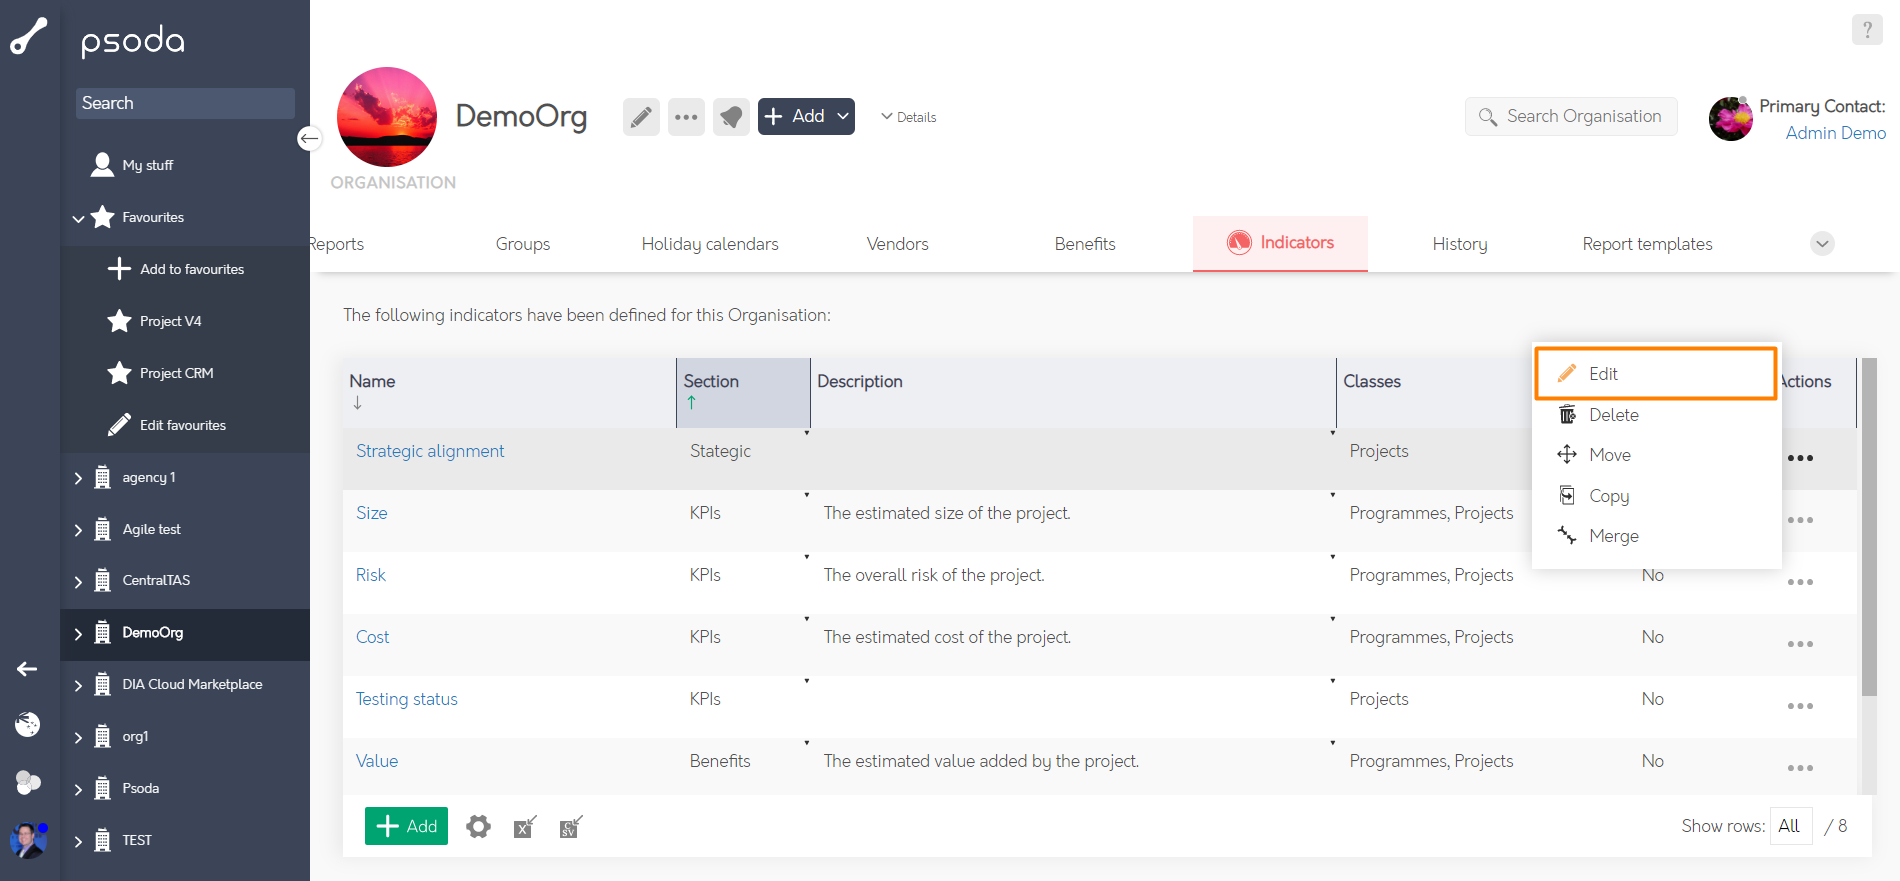
Task: Open the three-dot more options button beside DemoOrg
Action: pos(686,117)
